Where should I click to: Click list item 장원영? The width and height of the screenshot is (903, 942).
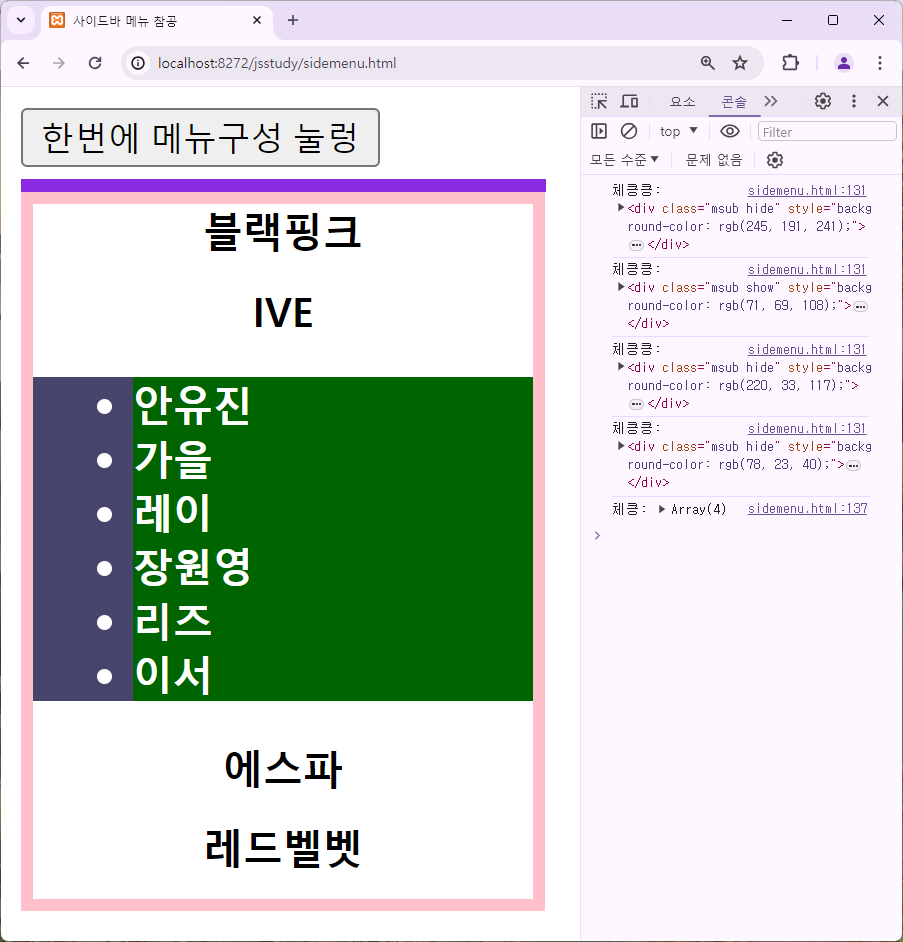192,567
